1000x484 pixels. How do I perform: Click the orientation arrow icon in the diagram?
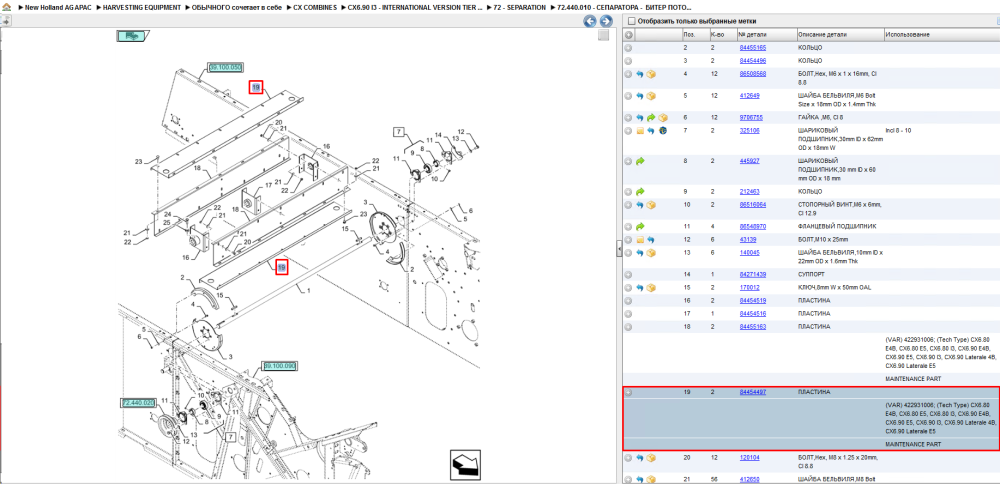click(x=465, y=466)
